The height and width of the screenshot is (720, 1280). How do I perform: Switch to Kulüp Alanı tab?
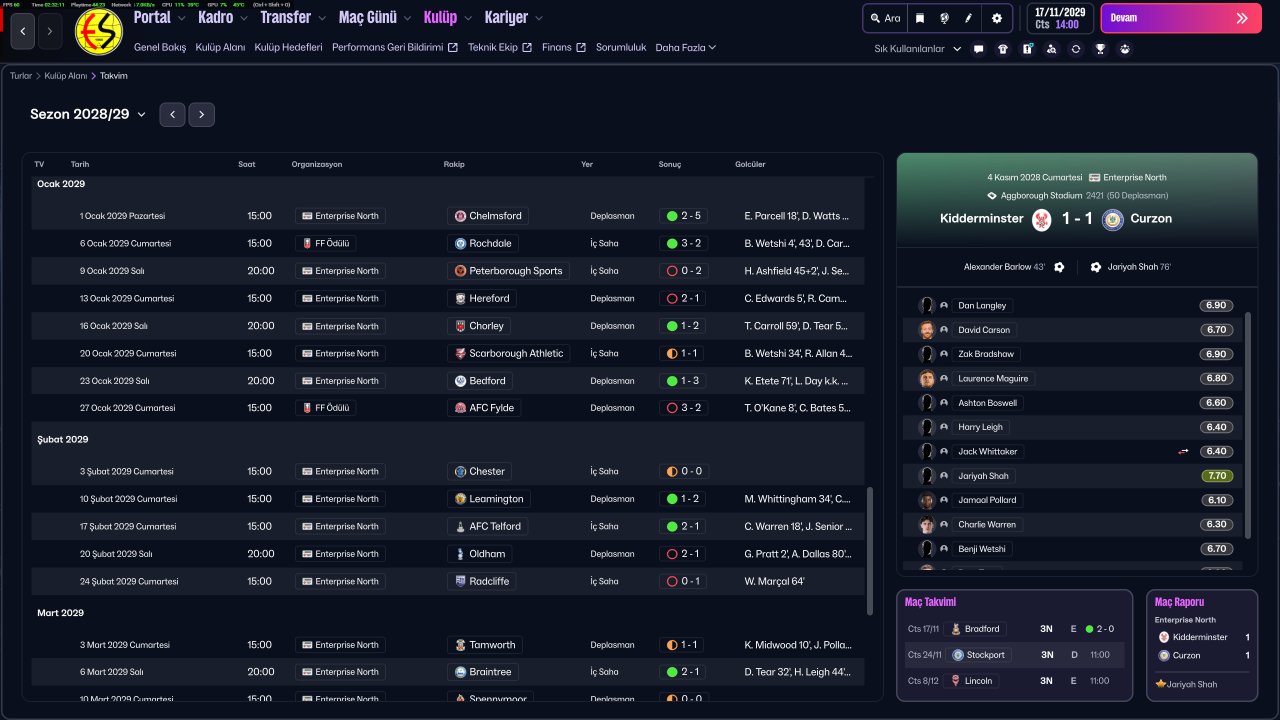(x=220, y=47)
